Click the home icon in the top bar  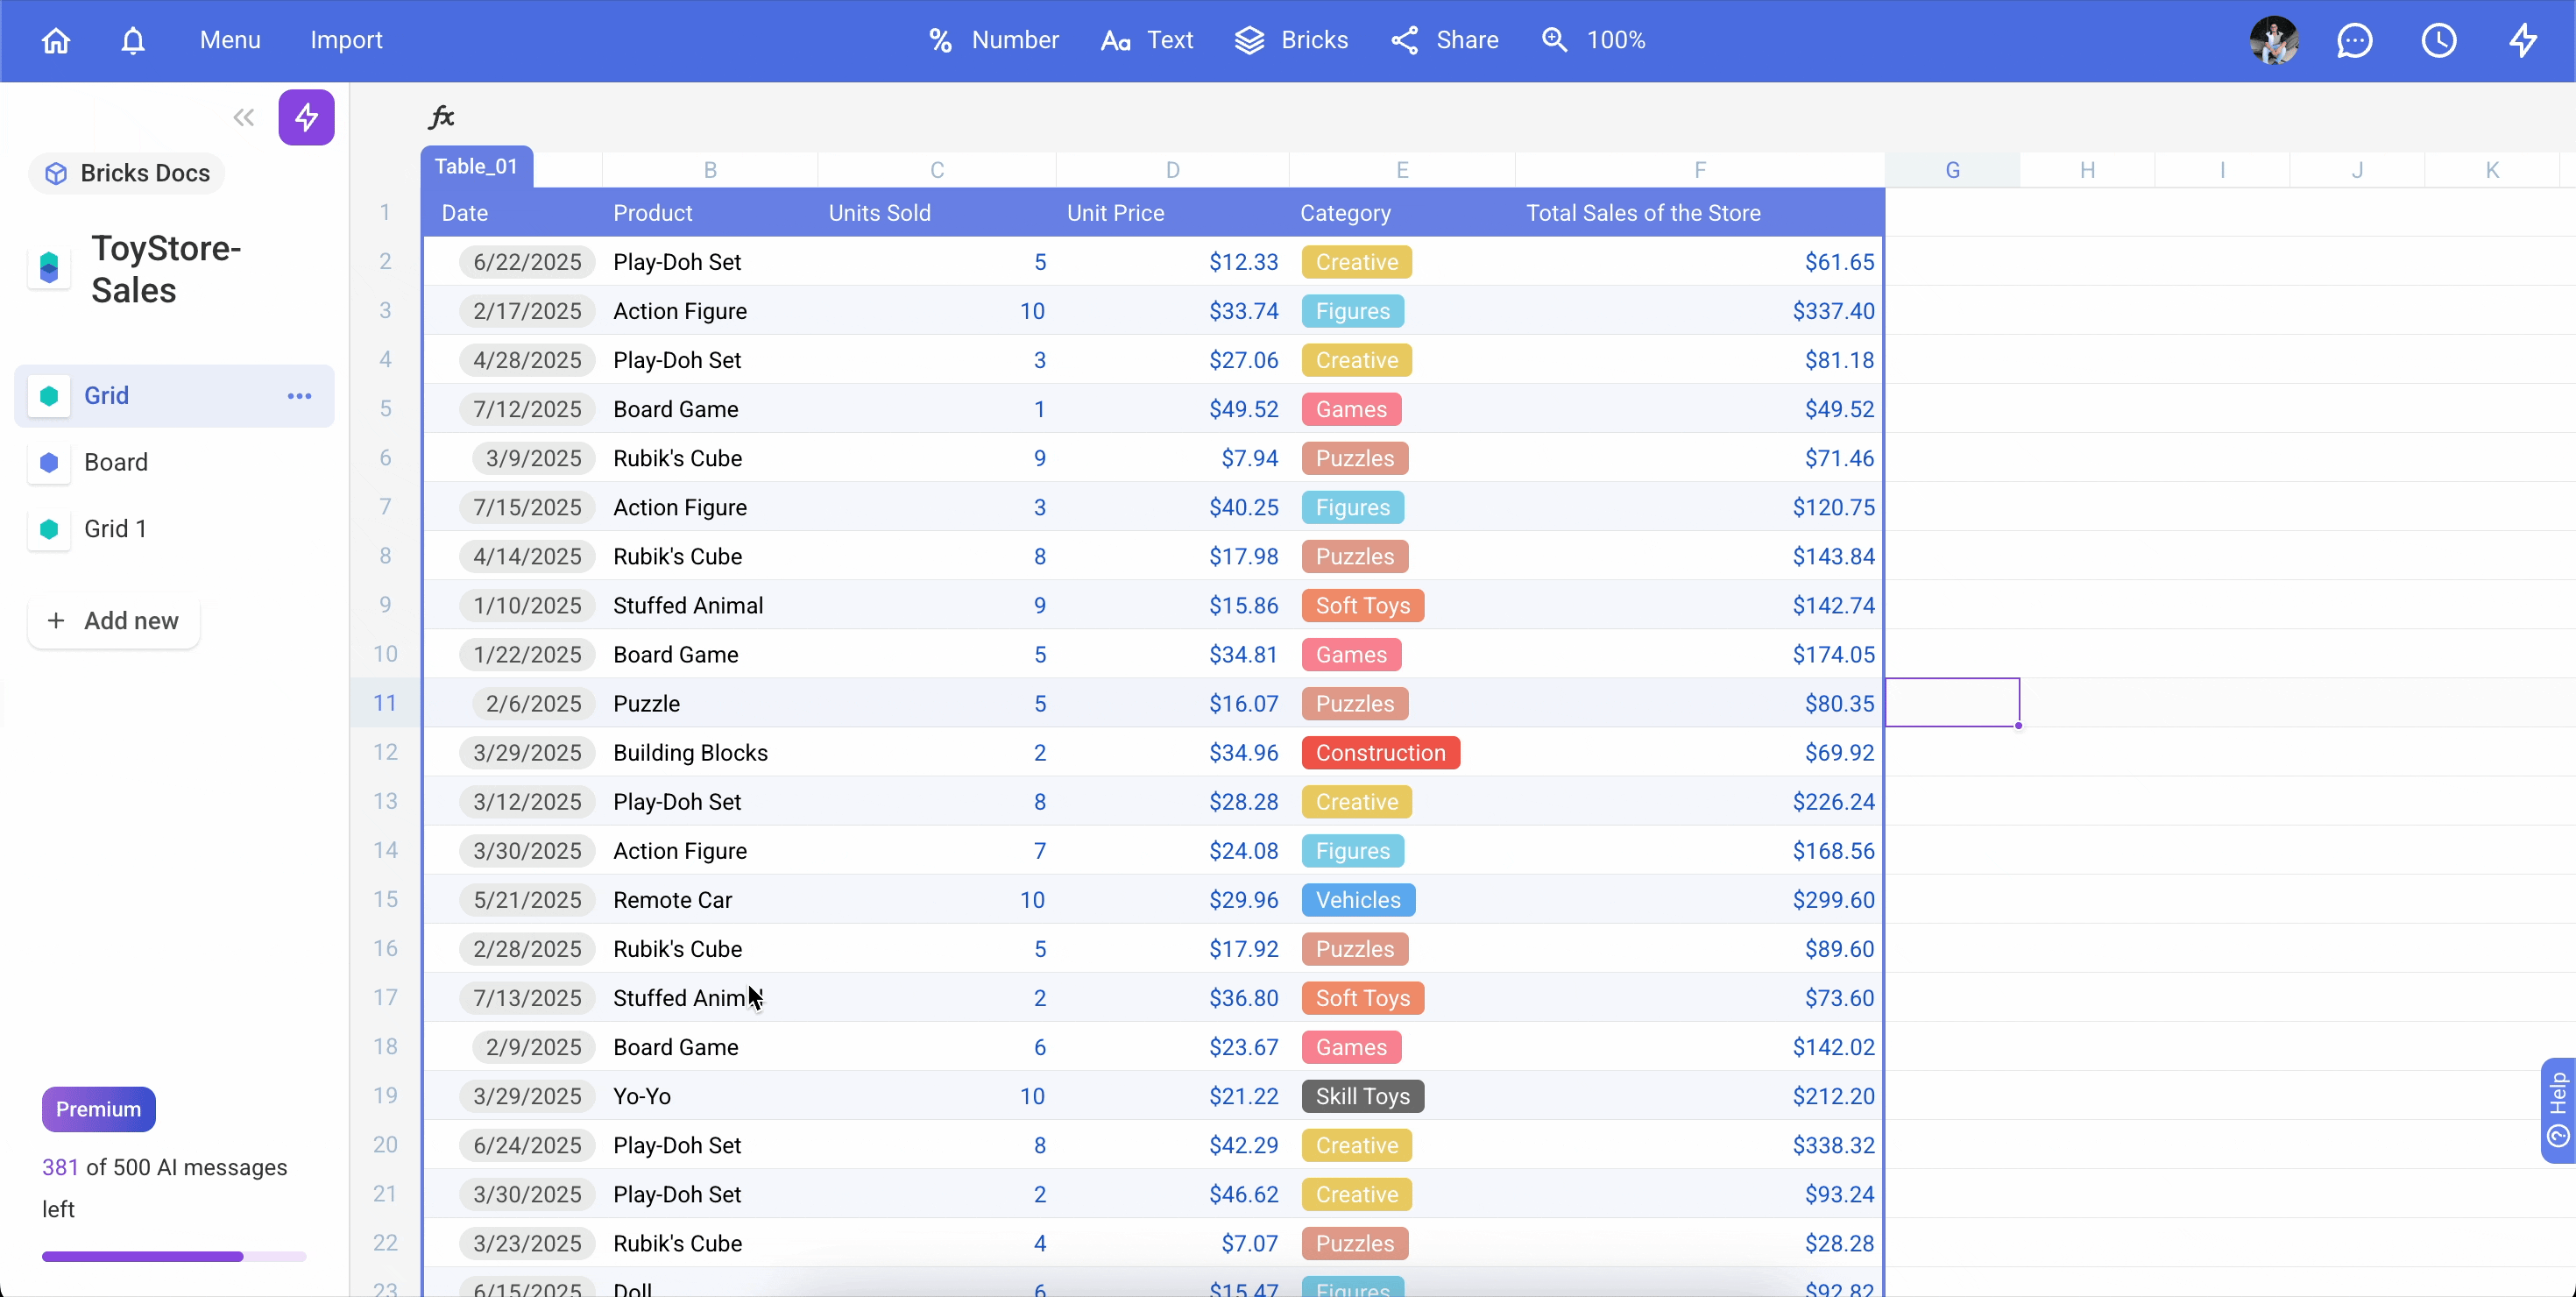(x=55, y=40)
